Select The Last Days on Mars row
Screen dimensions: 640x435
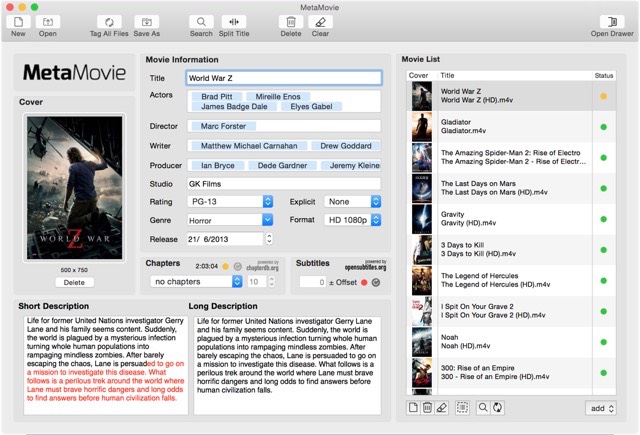pos(511,188)
